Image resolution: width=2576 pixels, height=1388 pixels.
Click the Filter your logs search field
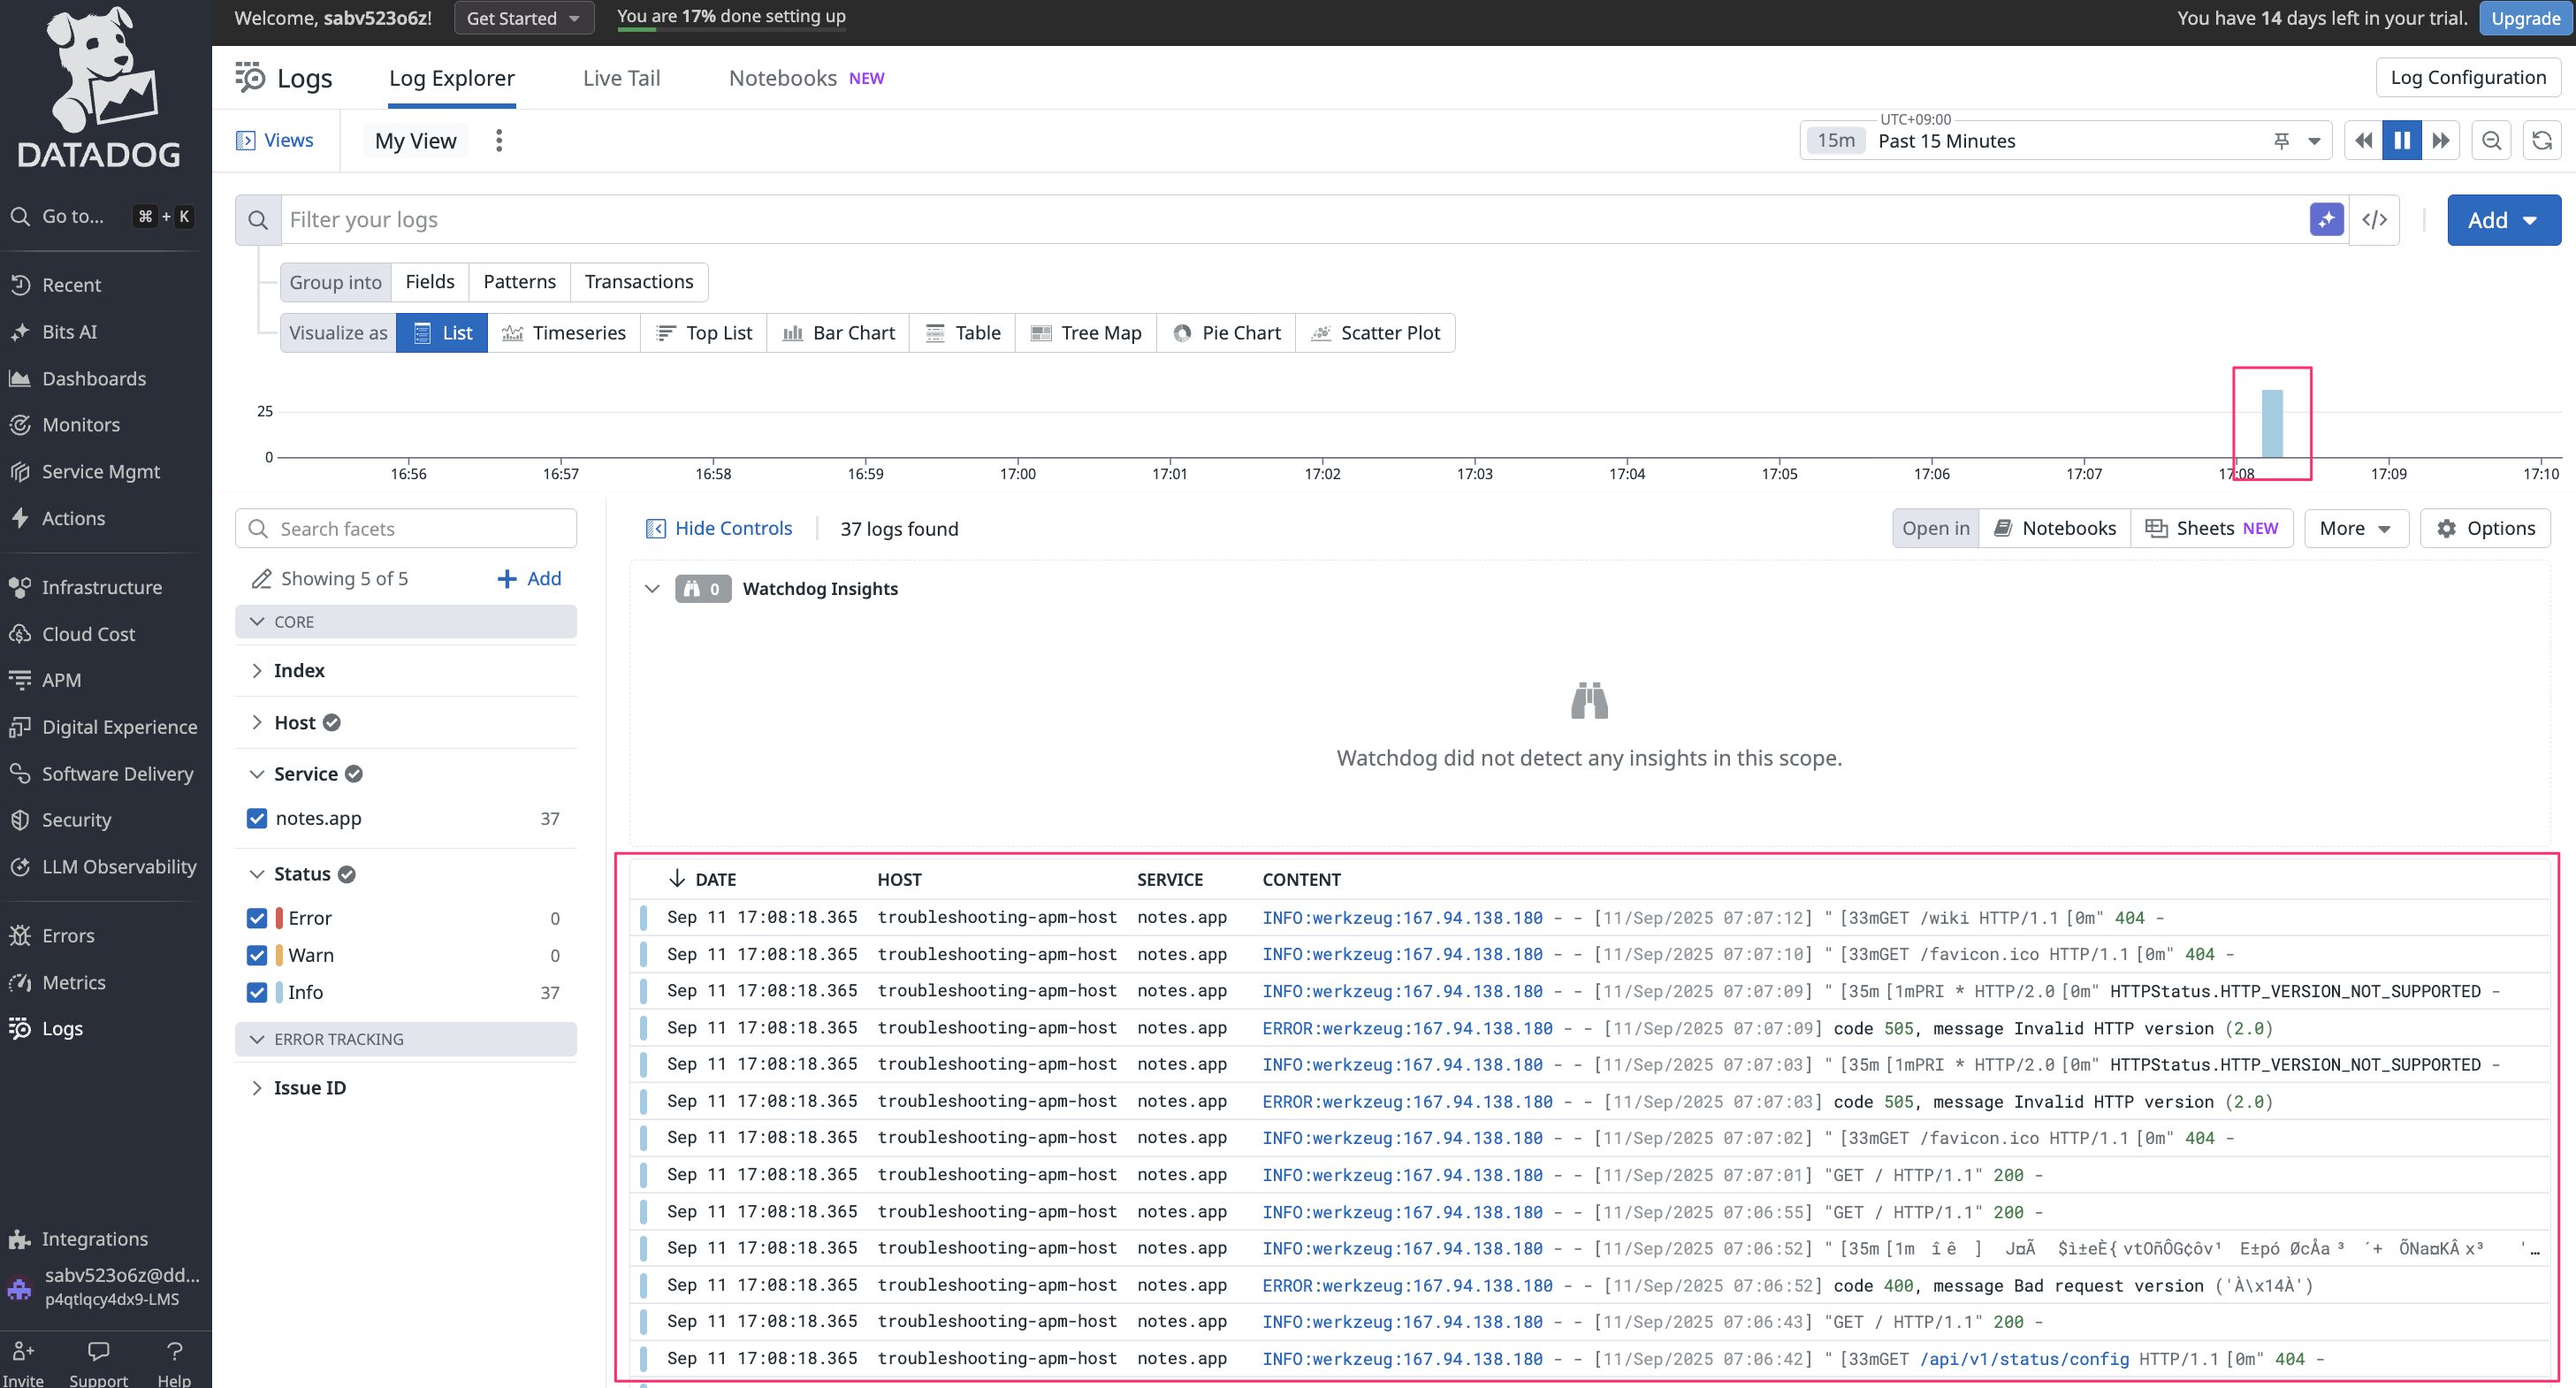(x=1293, y=220)
